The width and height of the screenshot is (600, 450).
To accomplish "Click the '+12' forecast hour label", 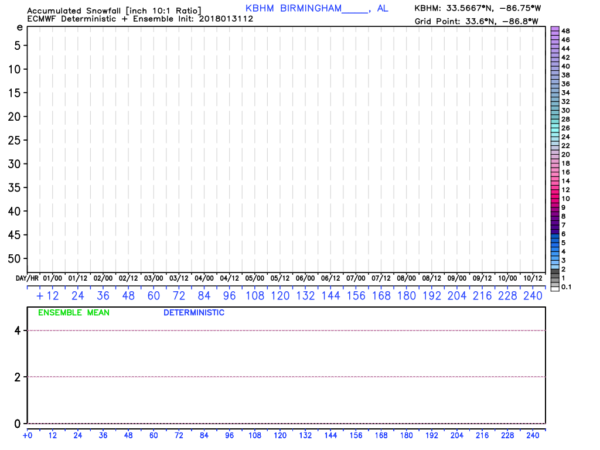I will tap(48, 296).
